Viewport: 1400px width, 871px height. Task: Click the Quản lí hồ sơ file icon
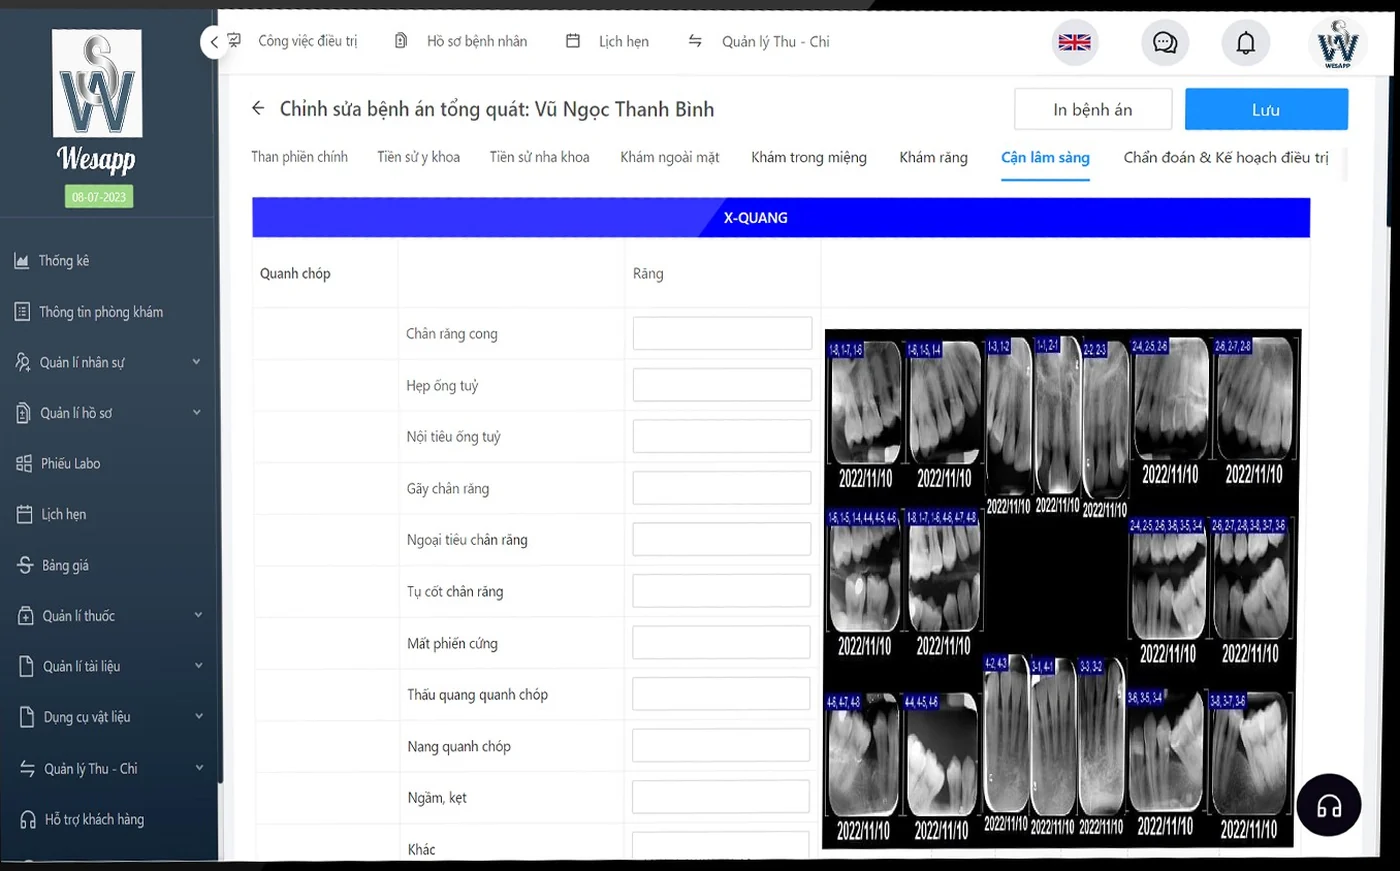pyautogui.click(x=23, y=413)
